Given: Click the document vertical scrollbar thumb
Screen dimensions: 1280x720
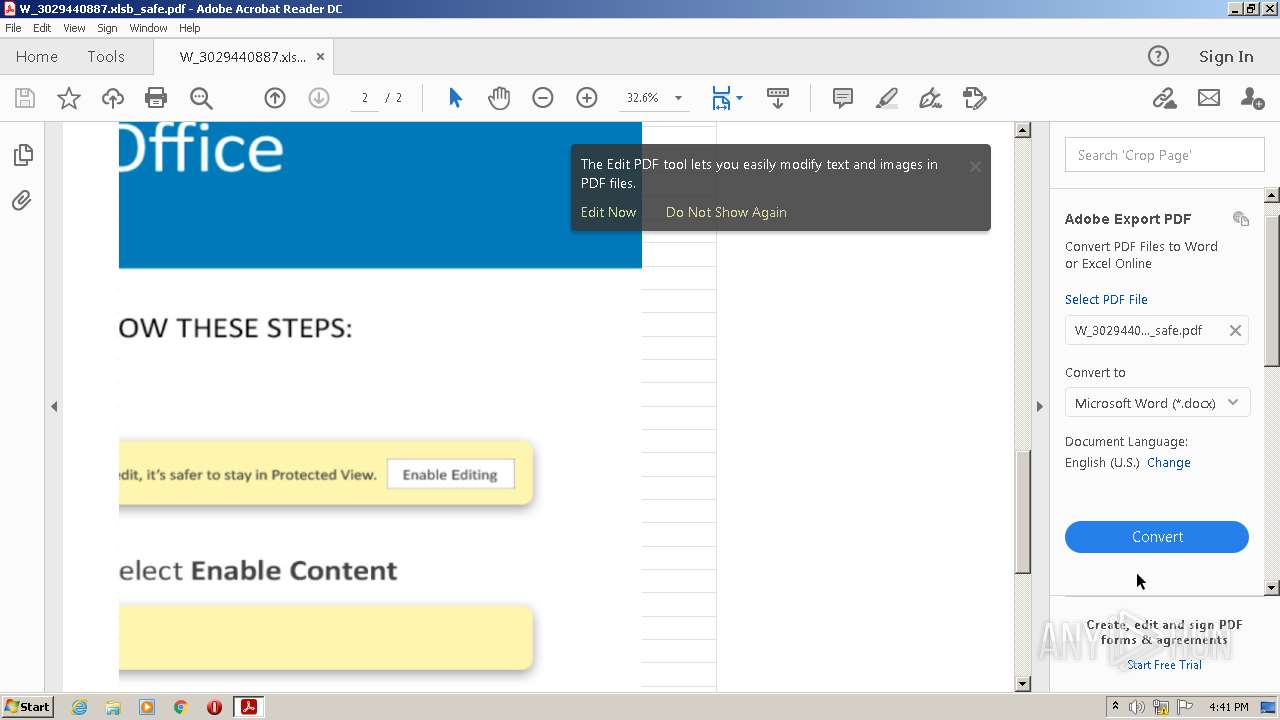Looking at the screenshot, I should tap(1023, 512).
